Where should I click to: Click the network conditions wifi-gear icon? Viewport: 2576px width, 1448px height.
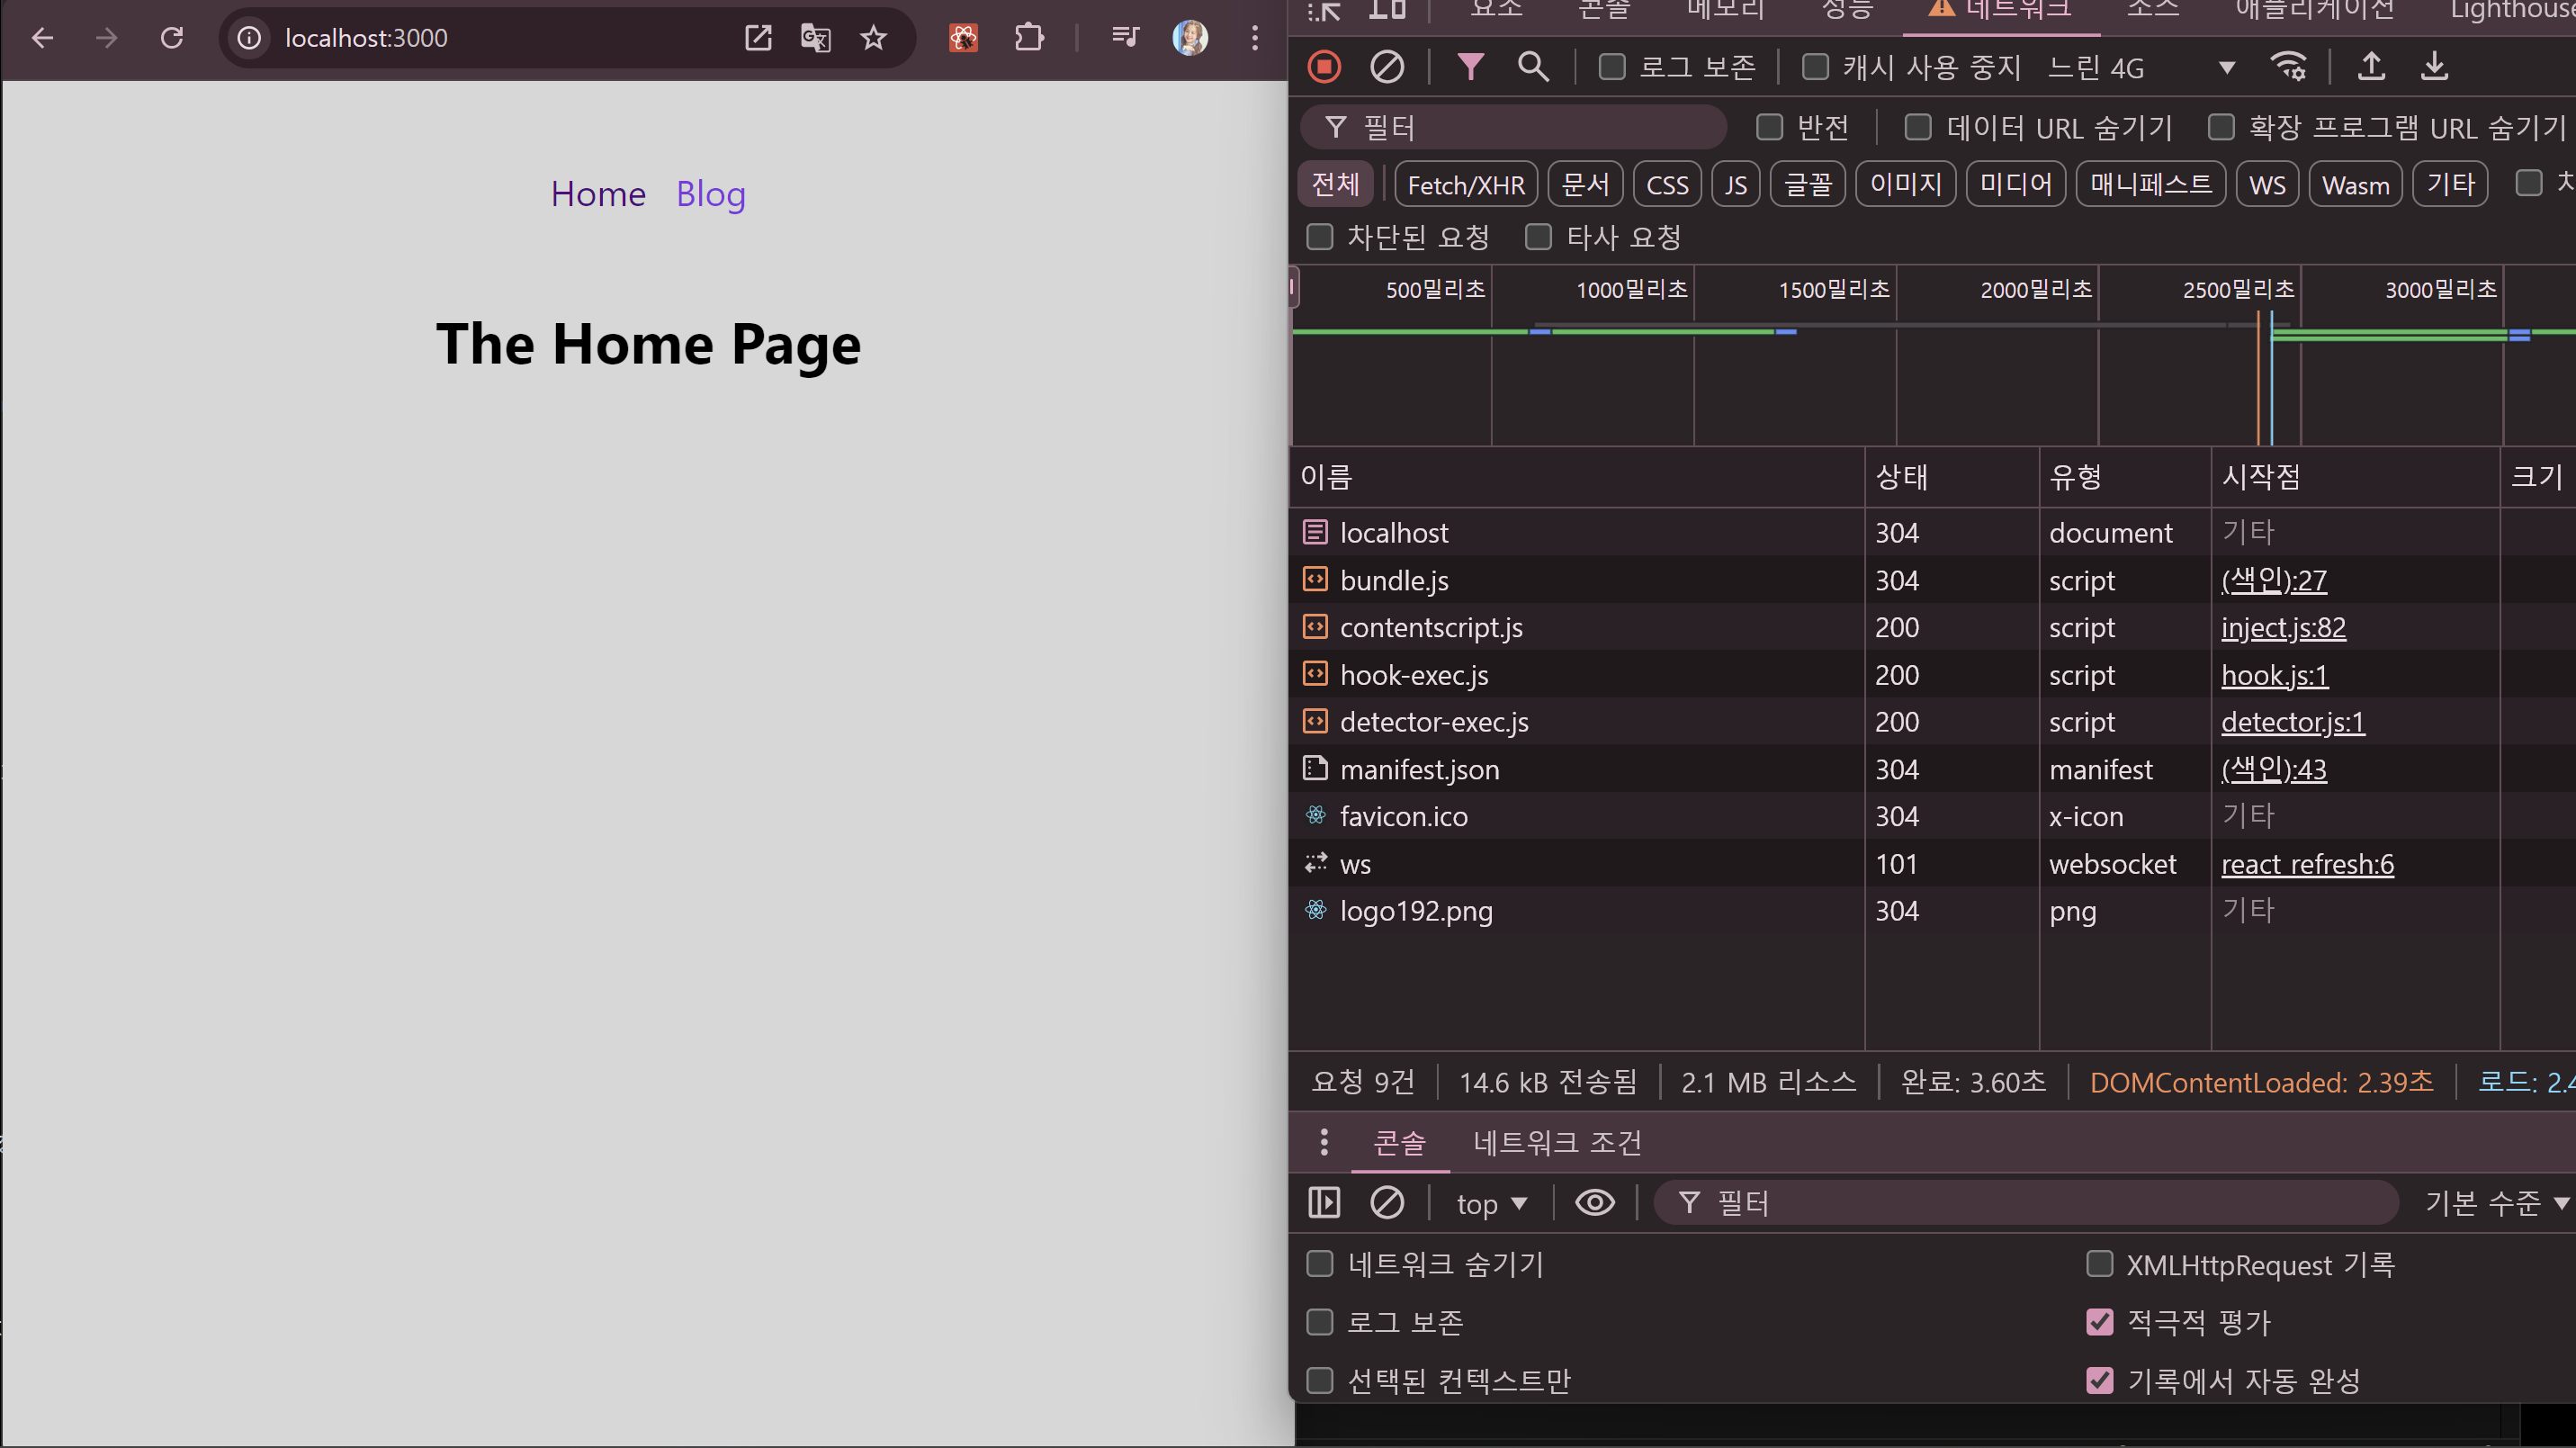pyautogui.click(x=2288, y=67)
